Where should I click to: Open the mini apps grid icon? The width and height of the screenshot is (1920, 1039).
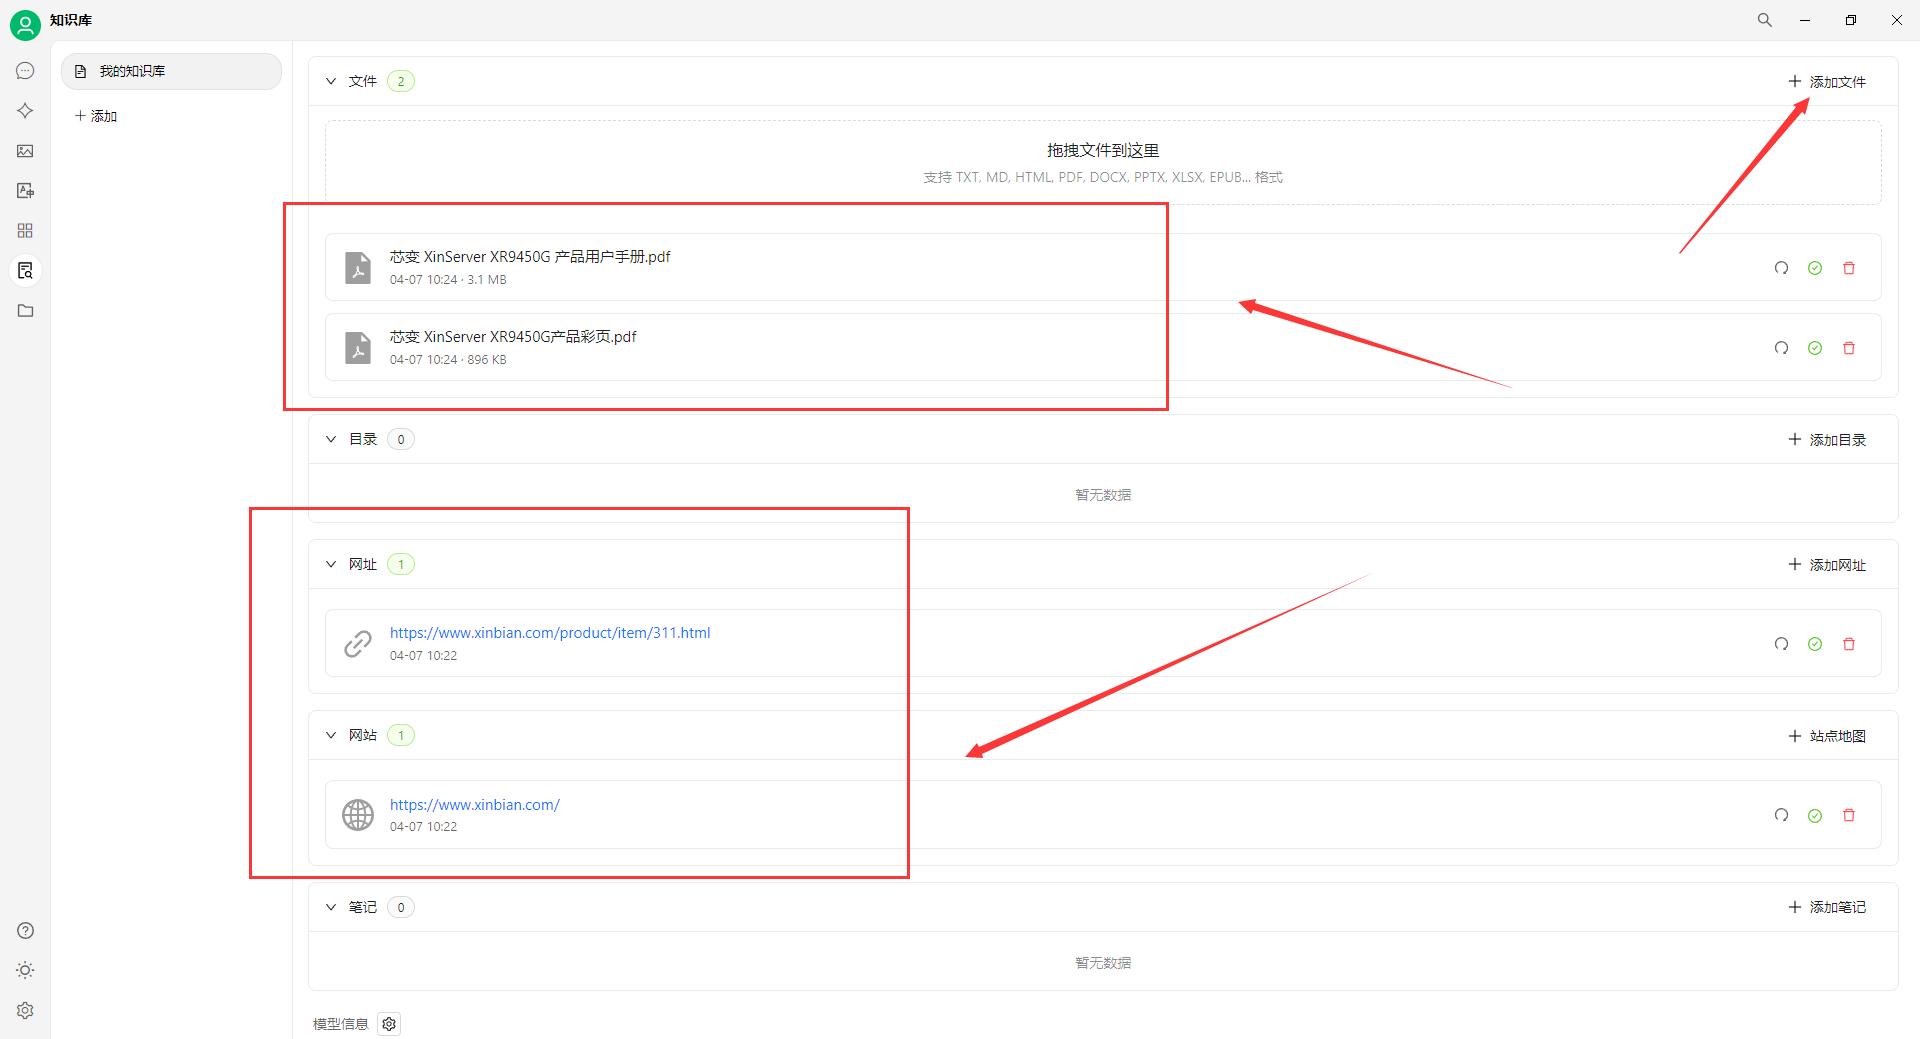point(25,231)
